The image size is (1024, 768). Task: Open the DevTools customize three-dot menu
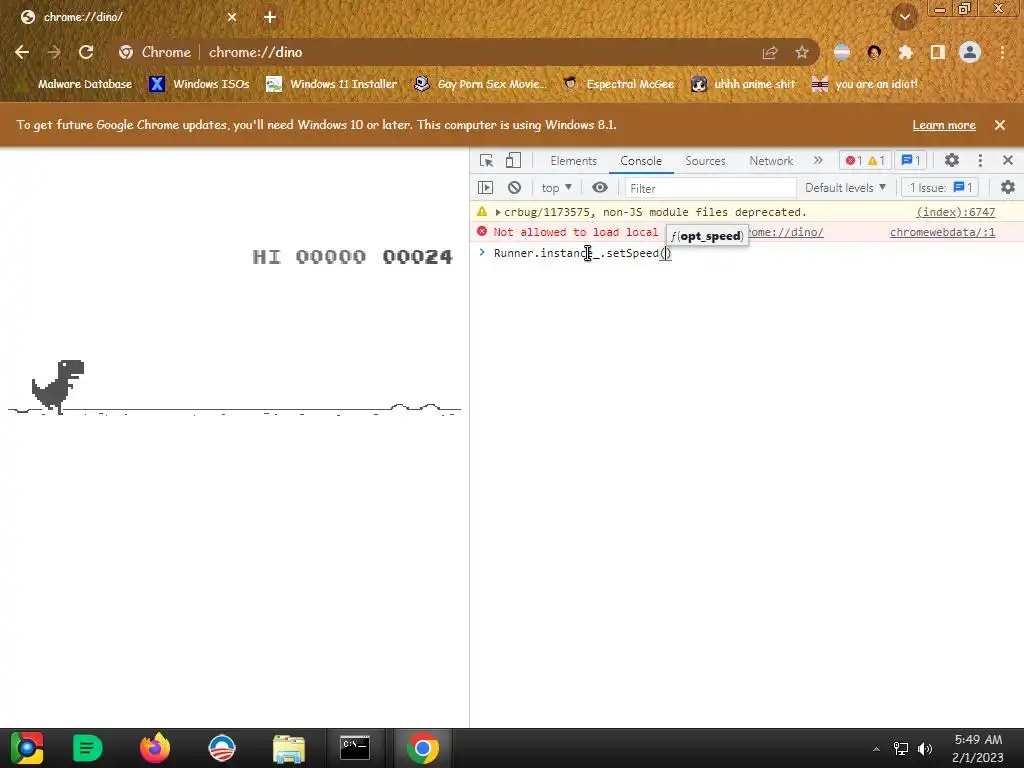point(980,160)
